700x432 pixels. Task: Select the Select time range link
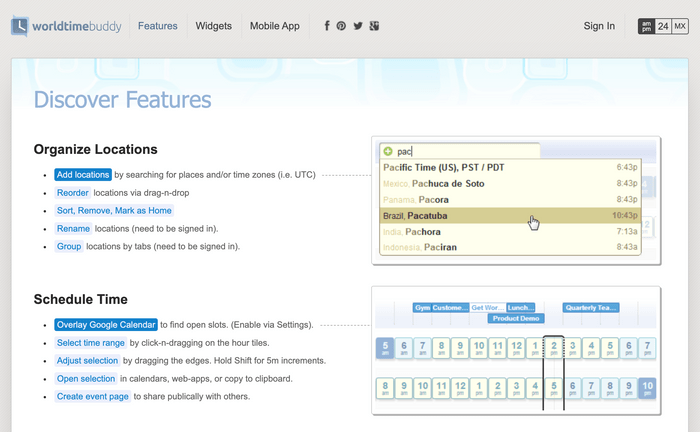coord(91,343)
